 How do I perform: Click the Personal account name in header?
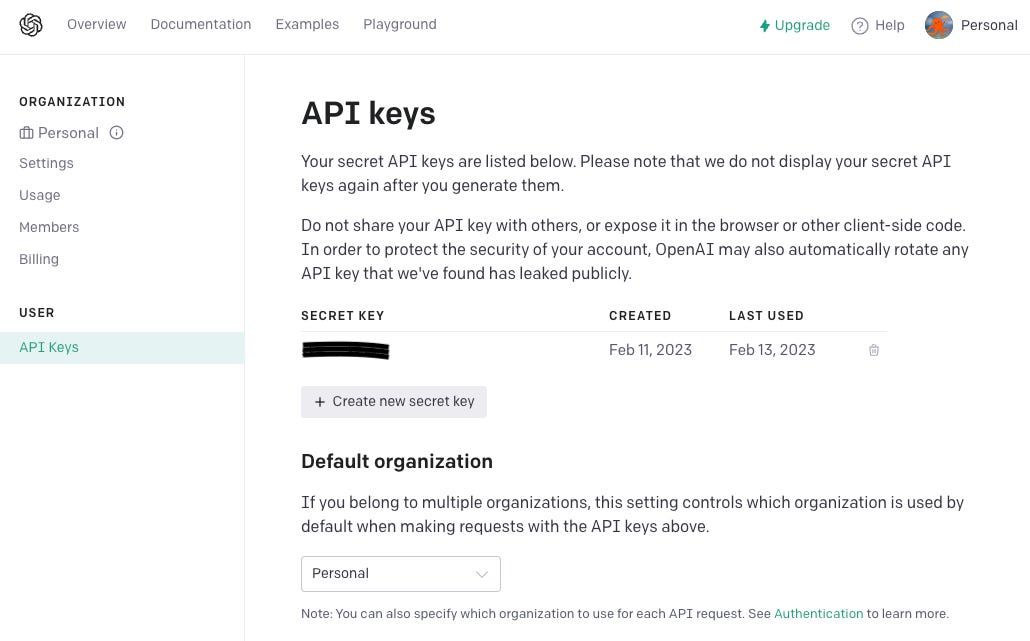[989, 25]
